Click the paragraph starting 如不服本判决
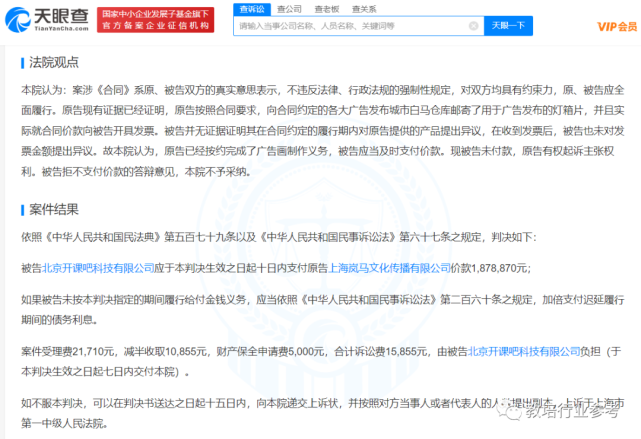This screenshot has width=641, height=439. (x=323, y=413)
